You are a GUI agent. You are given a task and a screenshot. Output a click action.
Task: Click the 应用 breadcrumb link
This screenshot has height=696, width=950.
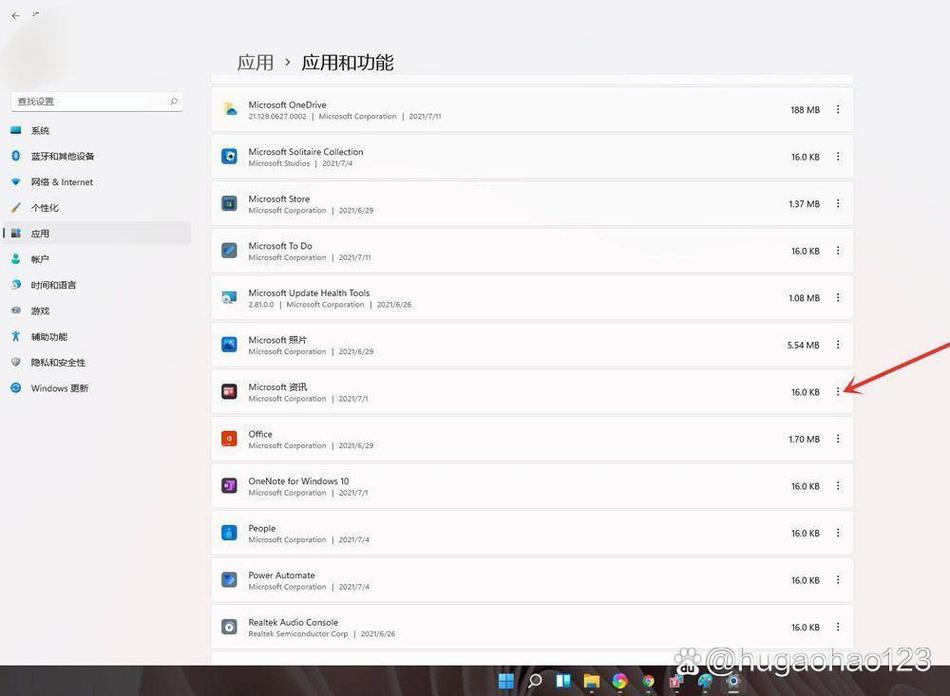(256, 62)
